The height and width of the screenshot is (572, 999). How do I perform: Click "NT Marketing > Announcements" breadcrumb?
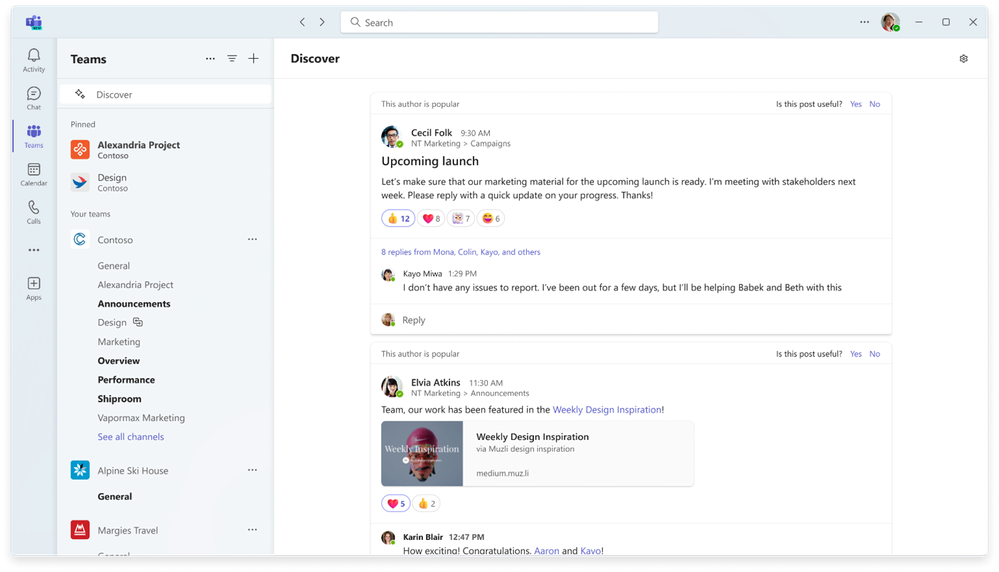click(470, 393)
